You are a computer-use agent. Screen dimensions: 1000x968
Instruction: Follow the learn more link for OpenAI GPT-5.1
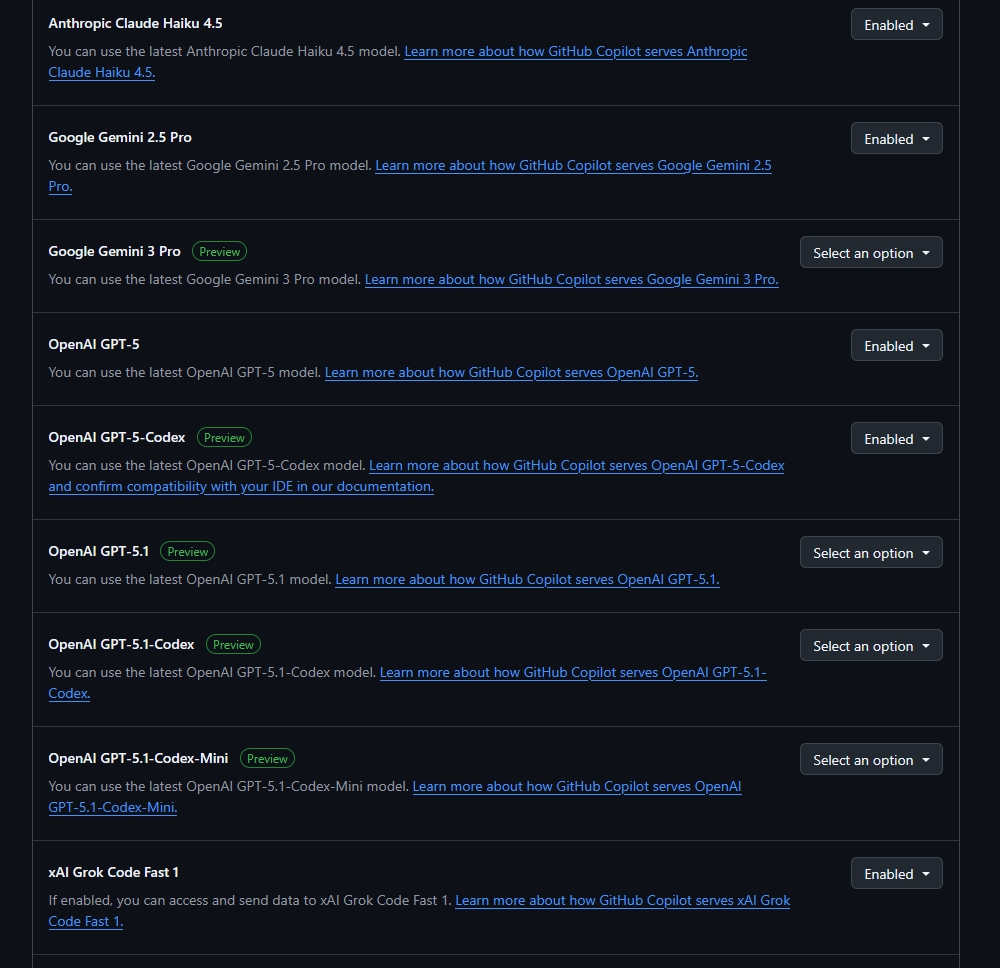click(x=527, y=580)
